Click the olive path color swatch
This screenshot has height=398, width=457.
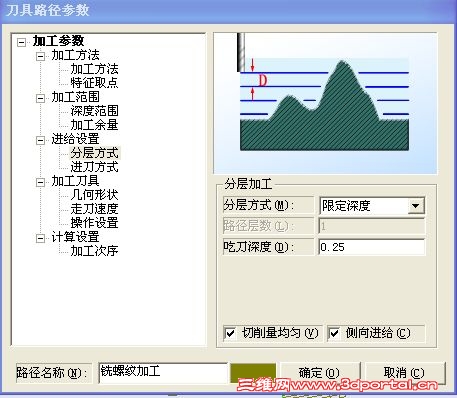253,372
